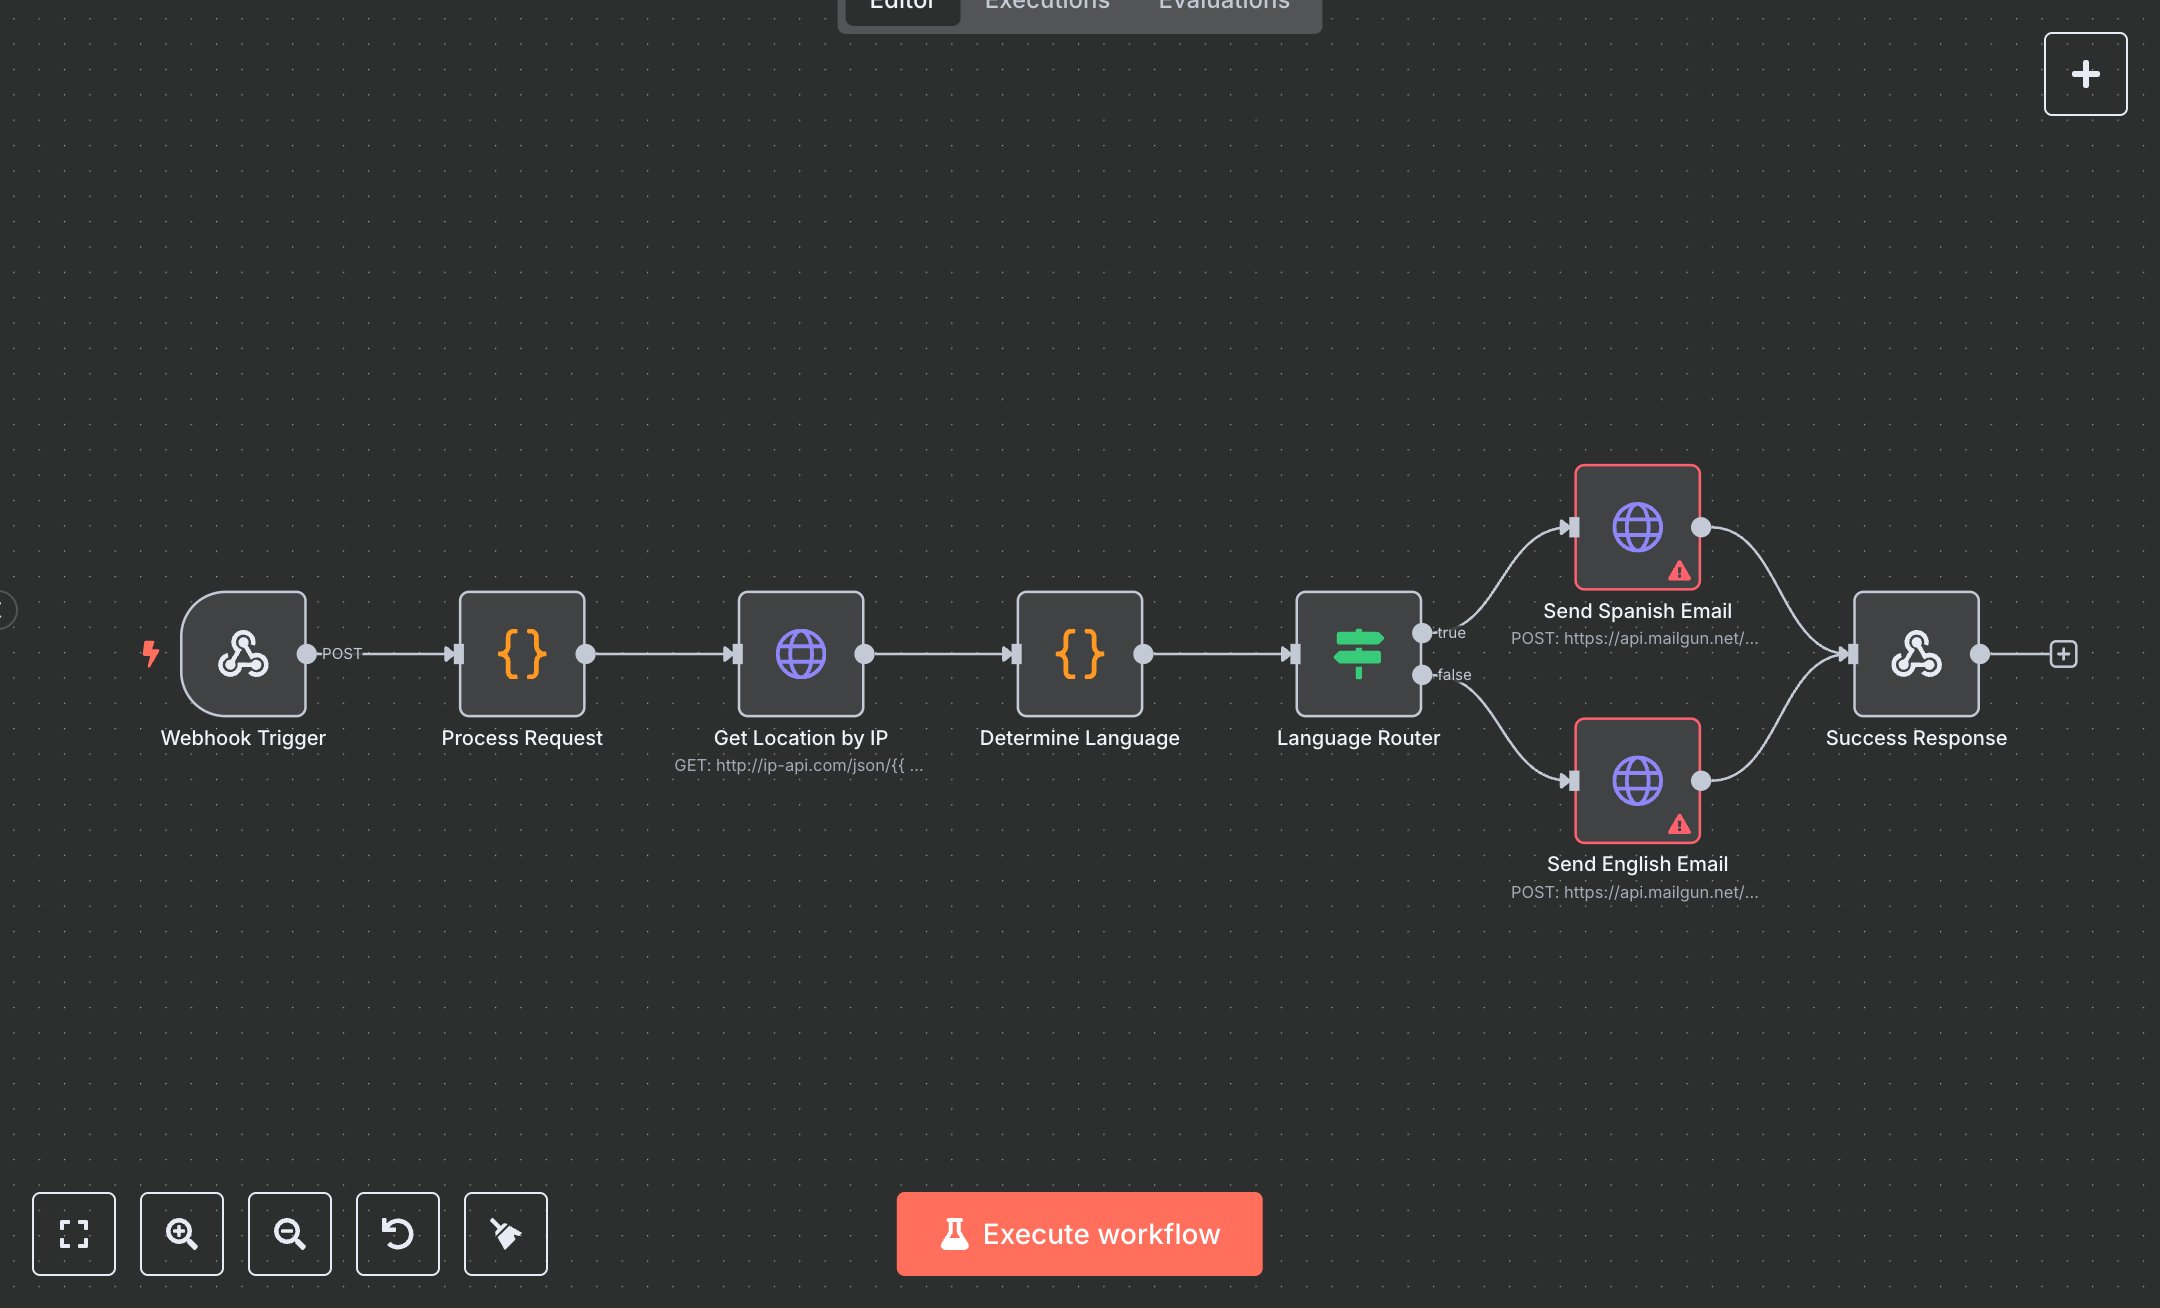Open the Determine Language code node
This screenshot has width=2160, height=1308.
click(x=1080, y=654)
